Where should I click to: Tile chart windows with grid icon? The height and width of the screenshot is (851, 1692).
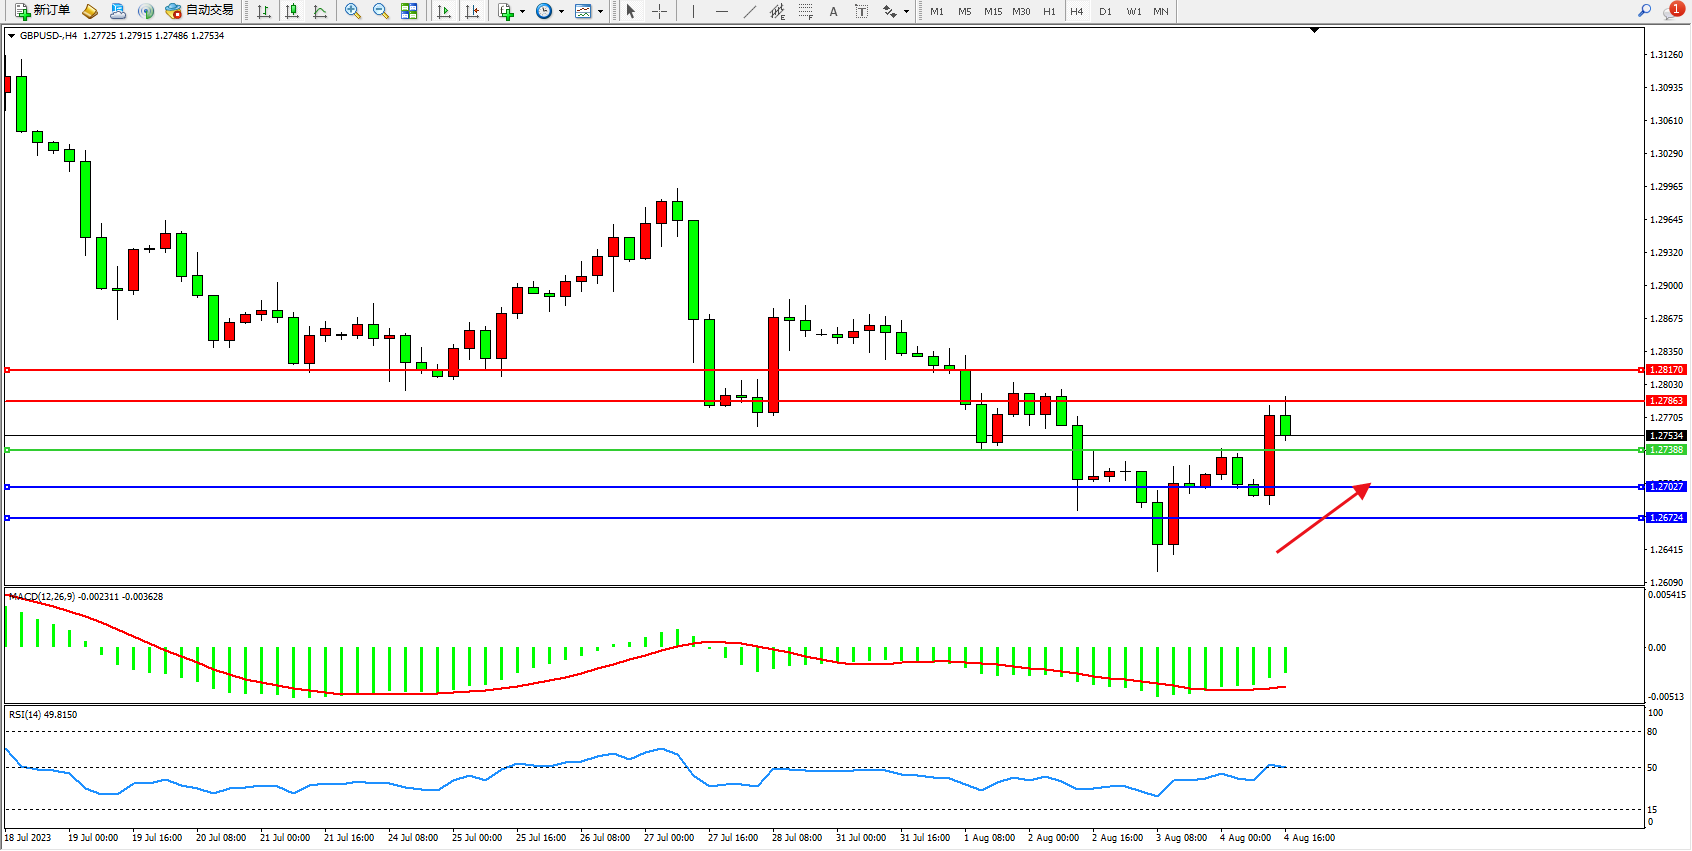409,11
